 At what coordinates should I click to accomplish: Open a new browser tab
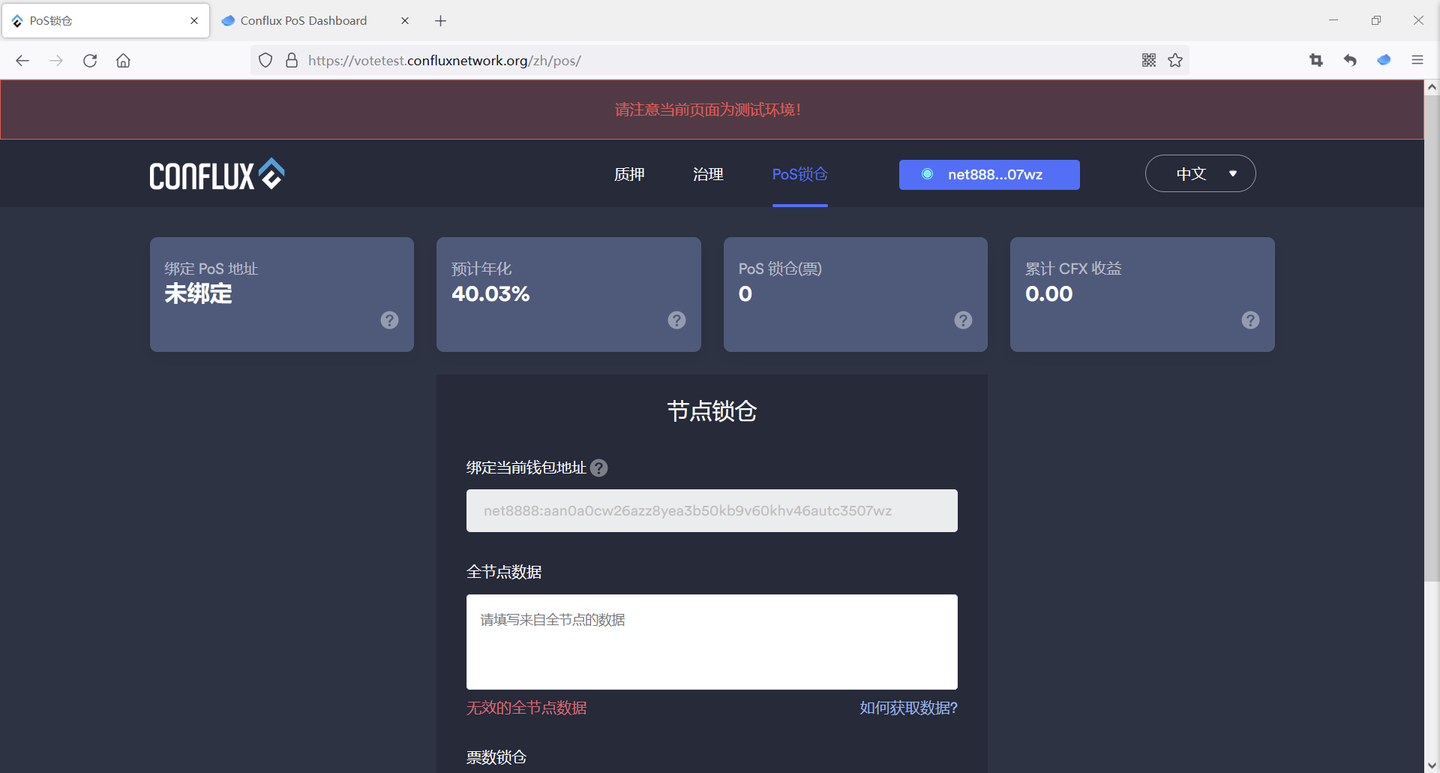pyautogui.click(x=441, y=20)
